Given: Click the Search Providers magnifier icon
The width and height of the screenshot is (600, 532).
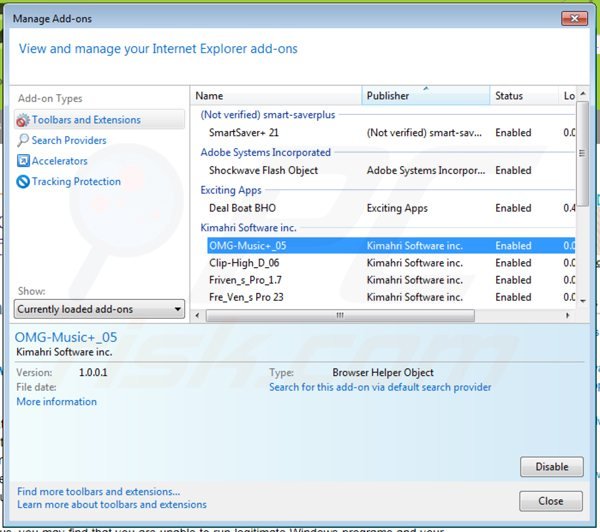Looking at the screenshot, I should coord(23,140).
